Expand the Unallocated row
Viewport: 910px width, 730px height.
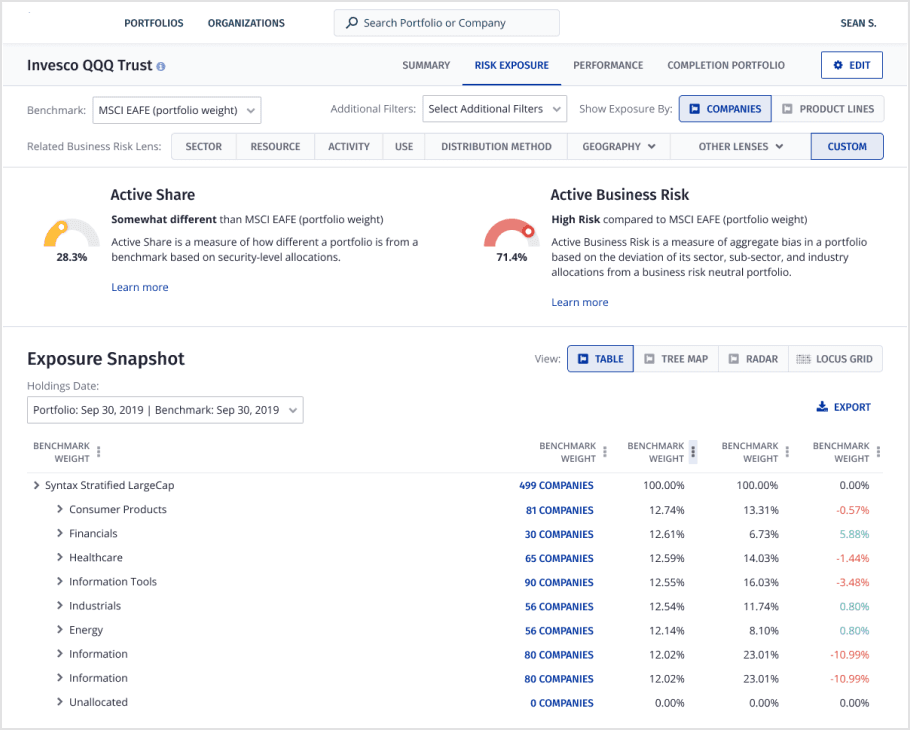click(59, 702)
